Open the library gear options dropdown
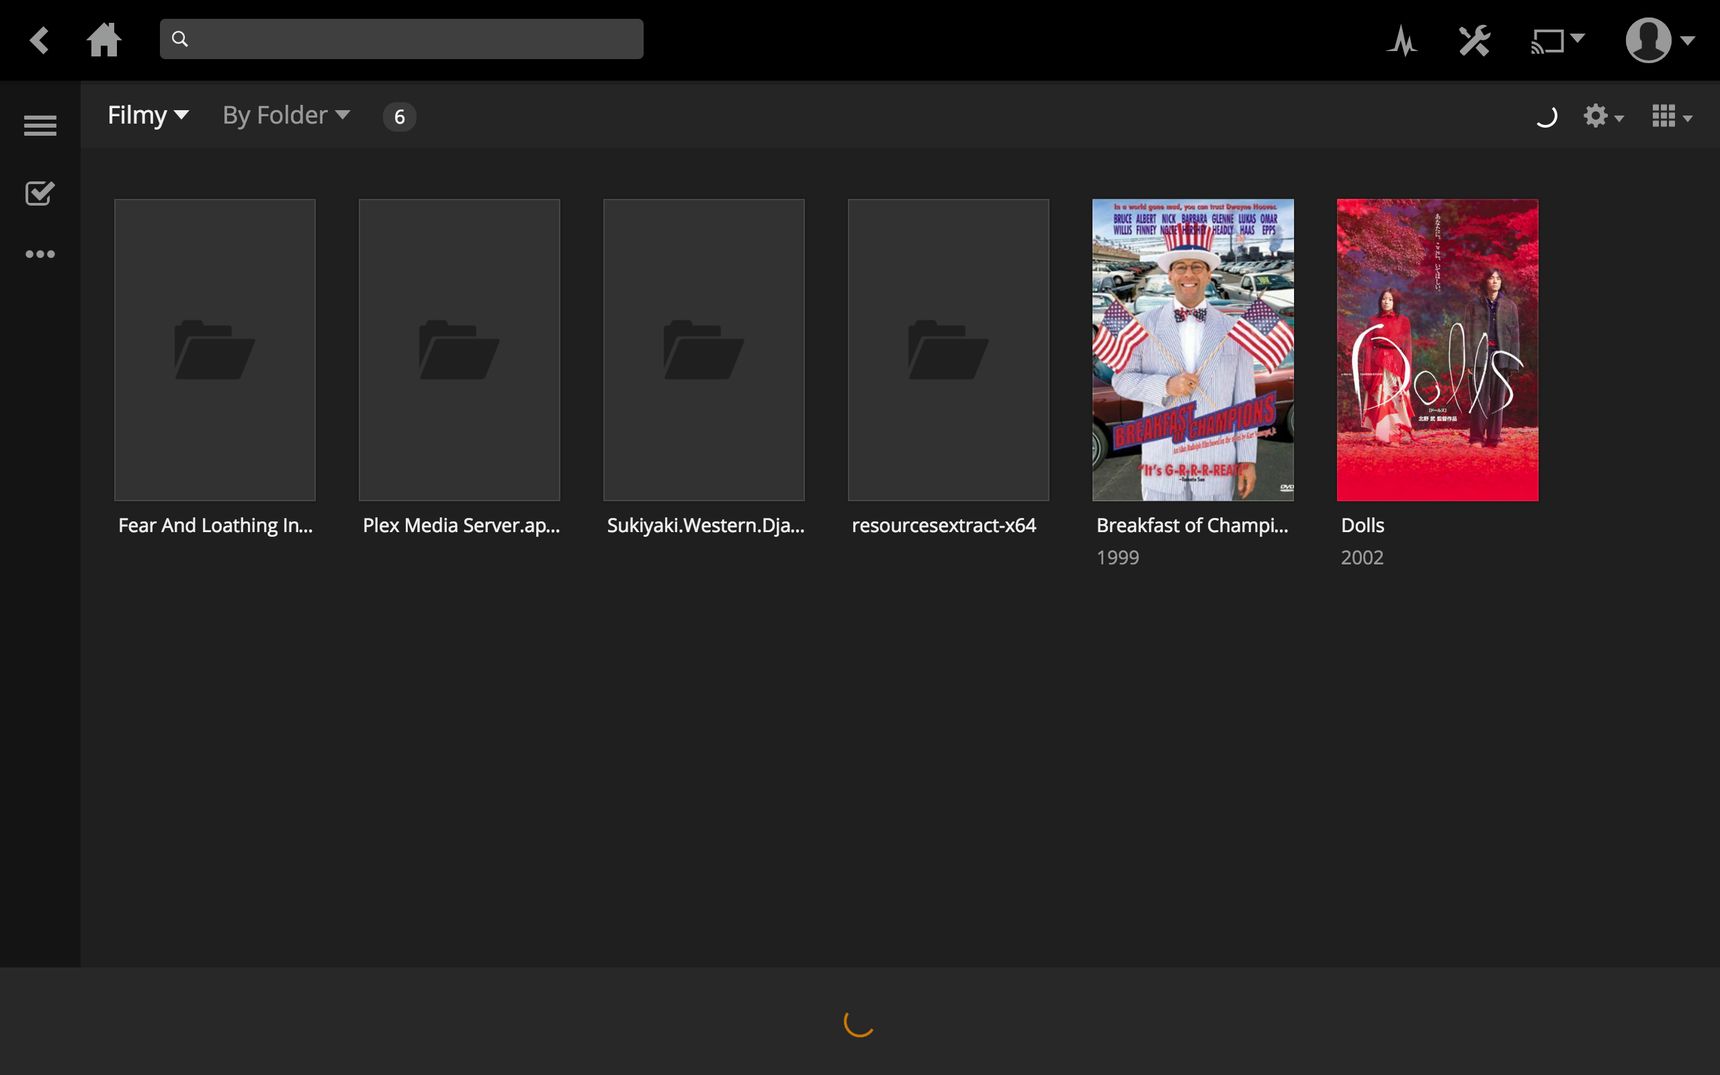 click(x=1603, y=117)
